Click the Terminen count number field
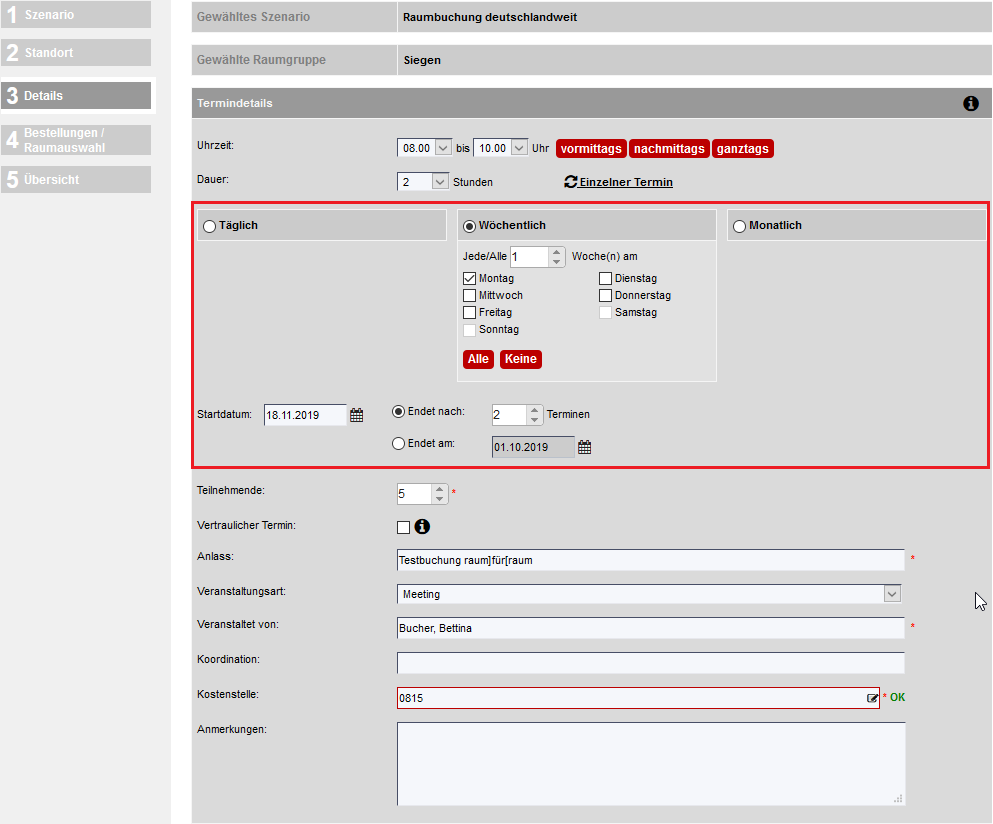 pyautogui.click(x=509, y=415)
